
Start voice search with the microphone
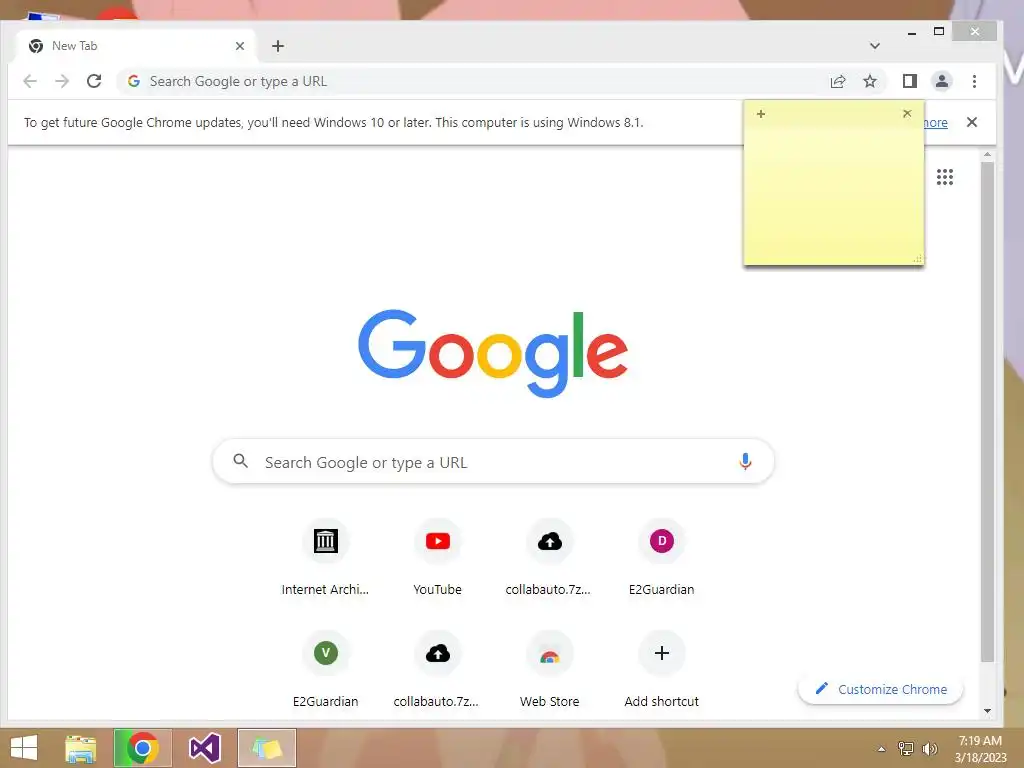click(745, 462)
